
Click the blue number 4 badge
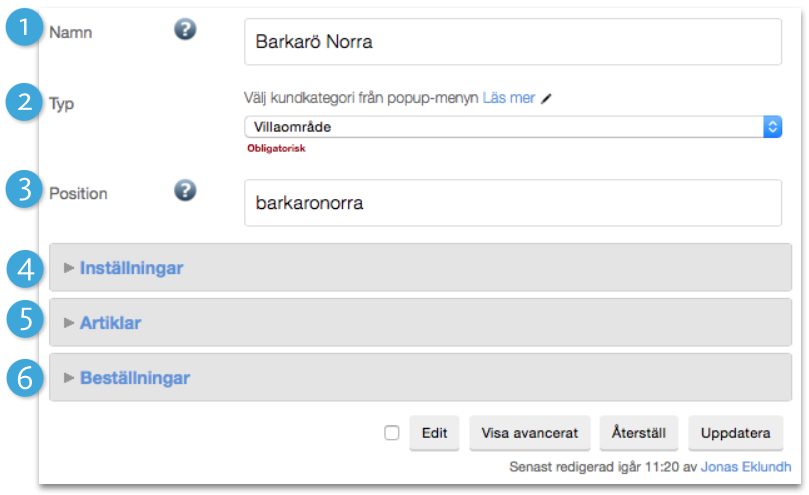(x=23, y=268)
